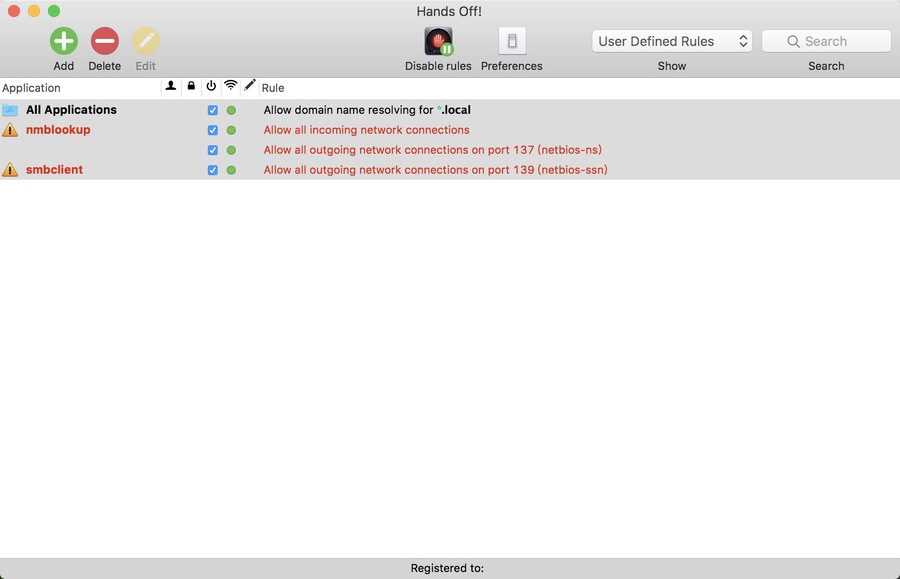This screenshot has width=900, height=579.
Task: Click the magnifying glass in Search field
Action: tap(793, 41)
